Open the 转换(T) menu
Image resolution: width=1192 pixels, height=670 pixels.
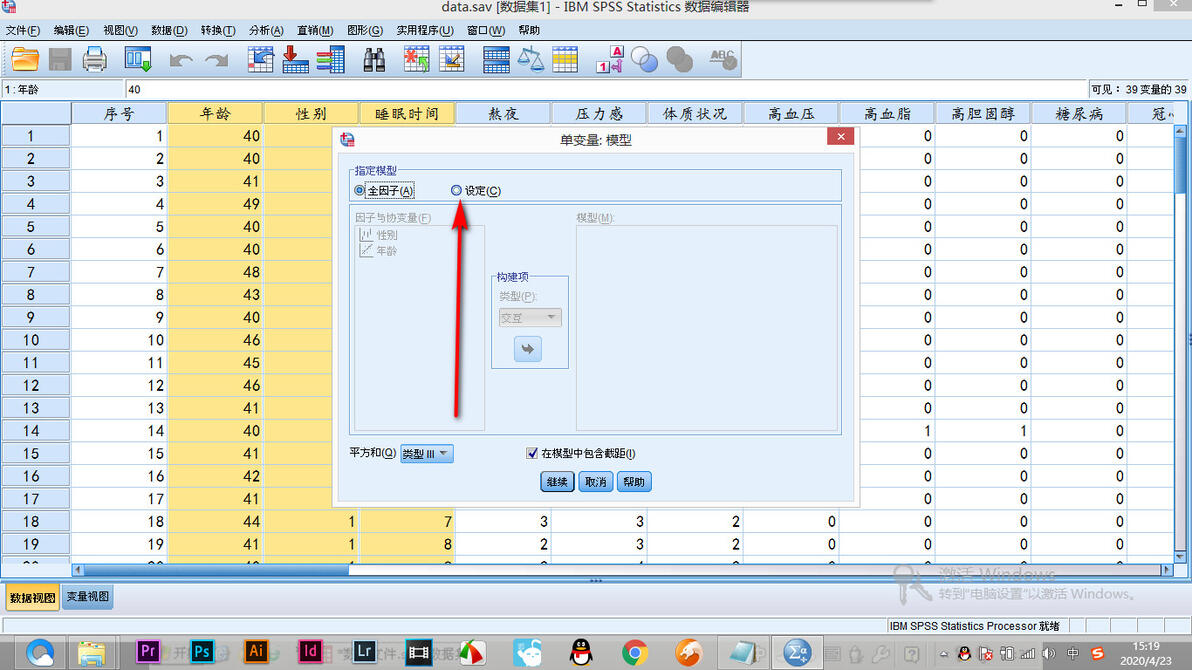[217, 30]
